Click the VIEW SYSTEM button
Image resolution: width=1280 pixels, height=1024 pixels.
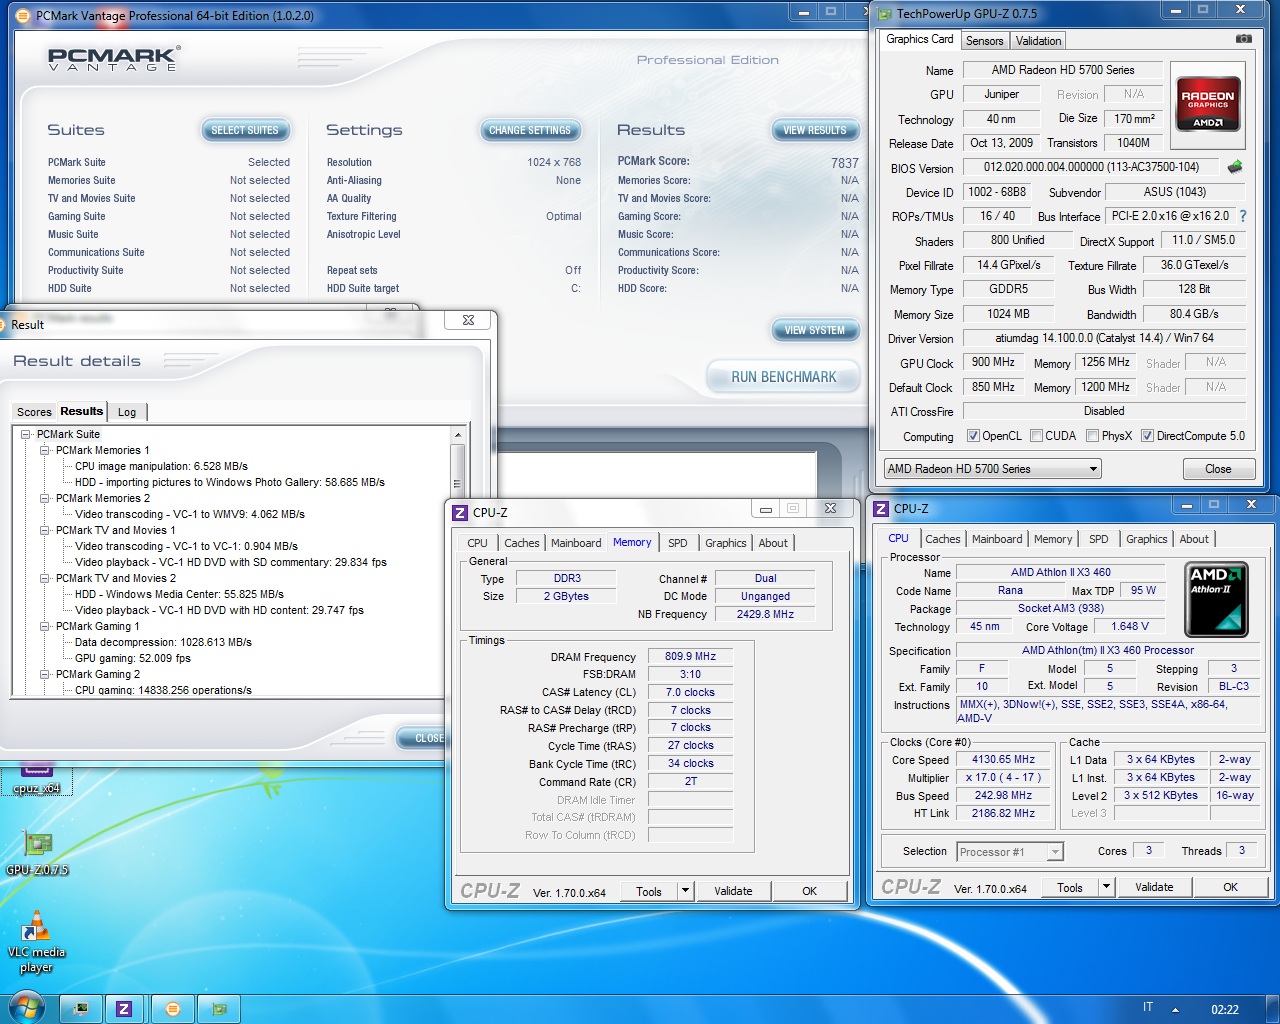[x=815, y=330]
